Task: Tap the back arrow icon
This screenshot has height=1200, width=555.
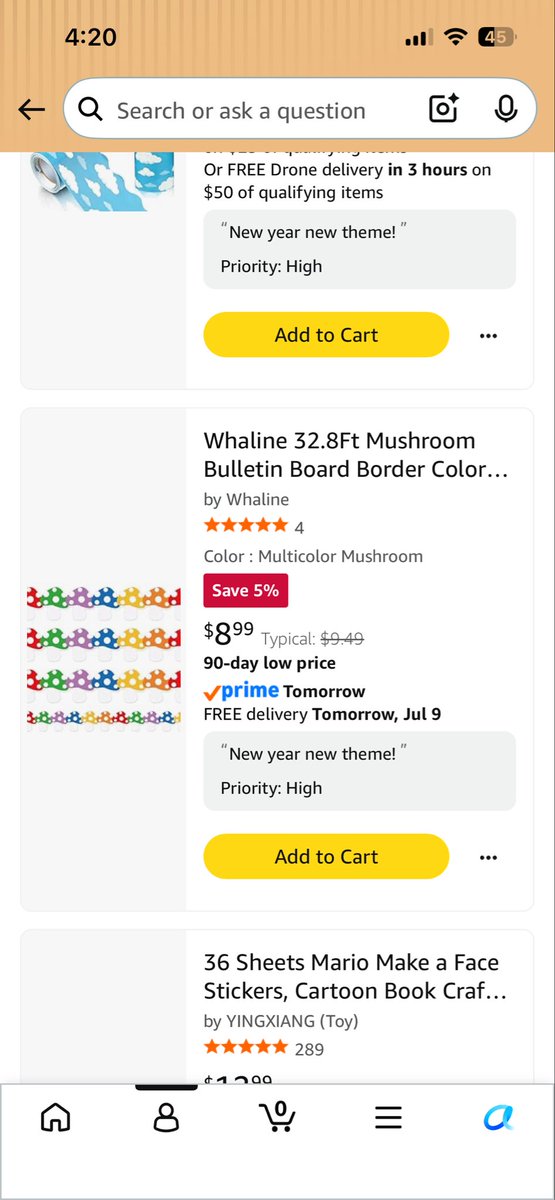Action: coord(31,110)
